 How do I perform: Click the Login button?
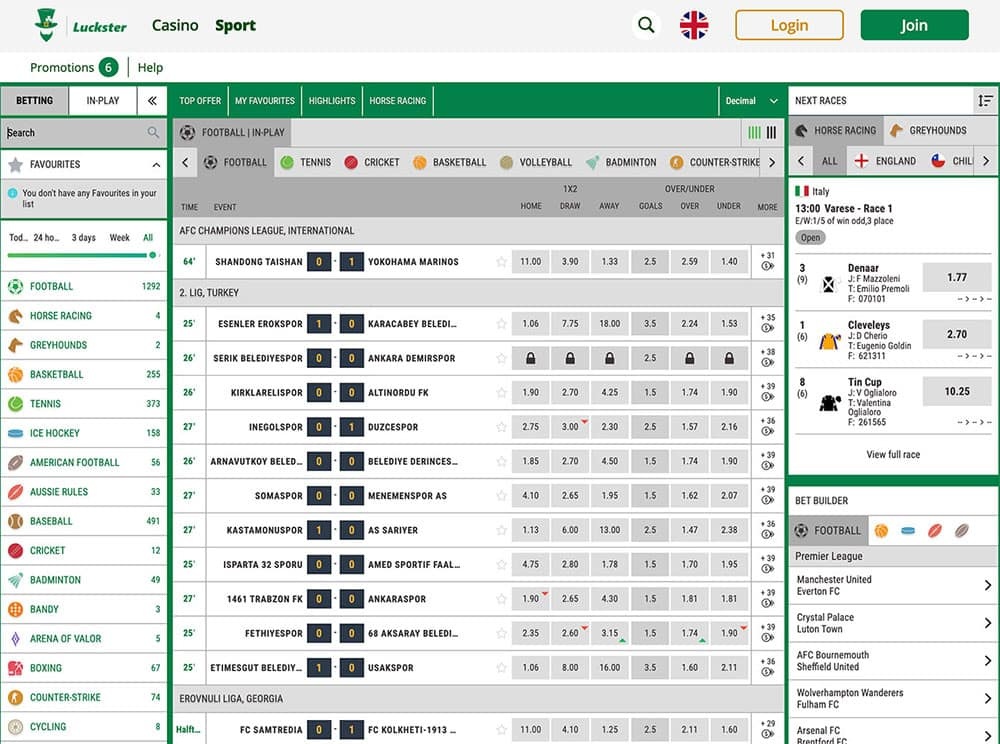coord(790,26)
